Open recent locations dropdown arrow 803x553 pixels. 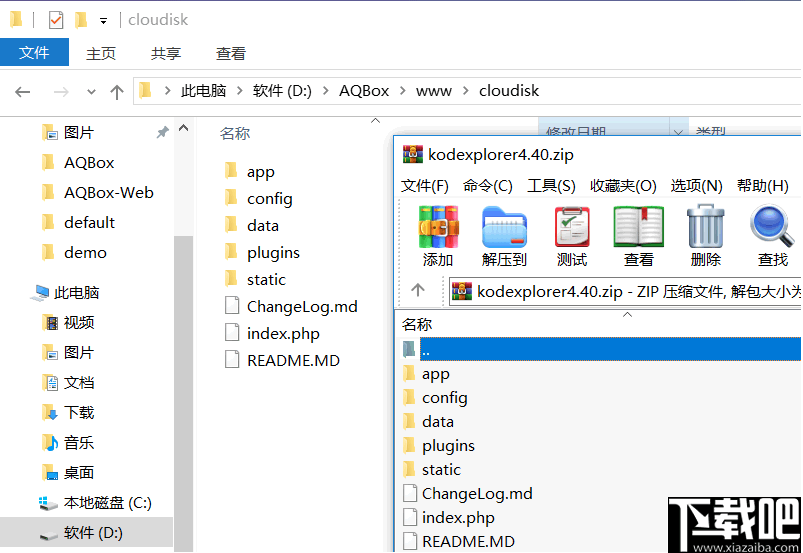click(91, 92)
